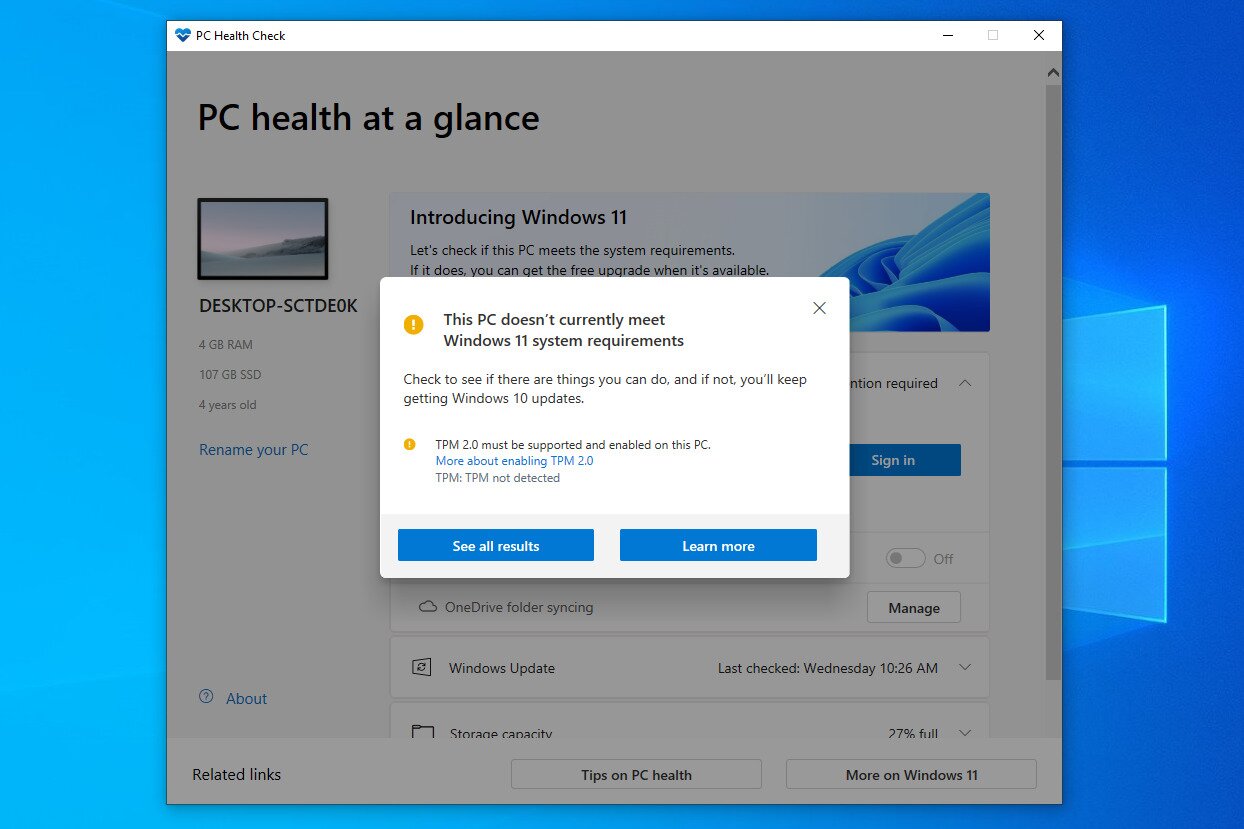Click DESKTOP-SCTDE0K computer name
The image size is (1244, 829).
[x=278, y=306]
